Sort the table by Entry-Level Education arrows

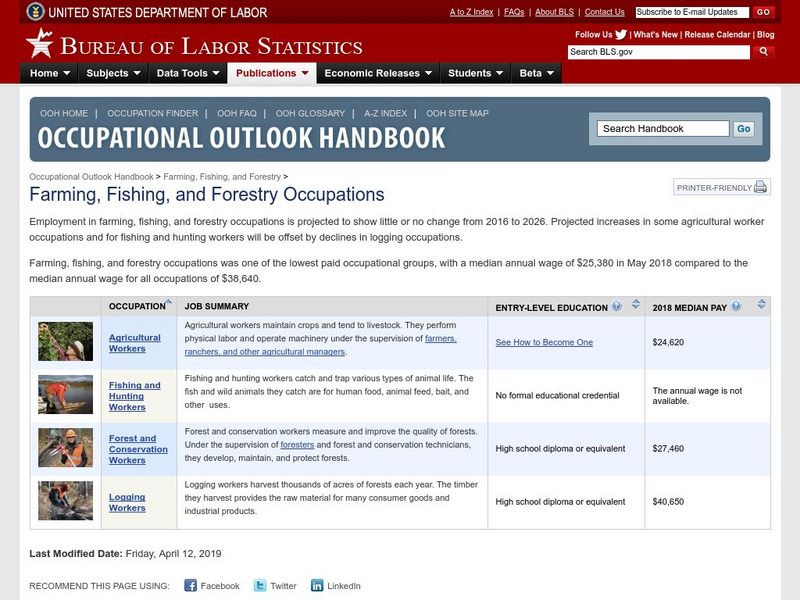point(636,304)
